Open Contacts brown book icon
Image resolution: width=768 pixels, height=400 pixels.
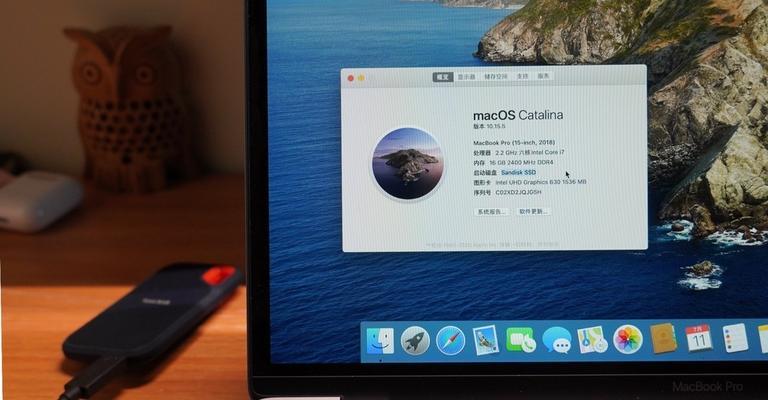pos(663,338)
